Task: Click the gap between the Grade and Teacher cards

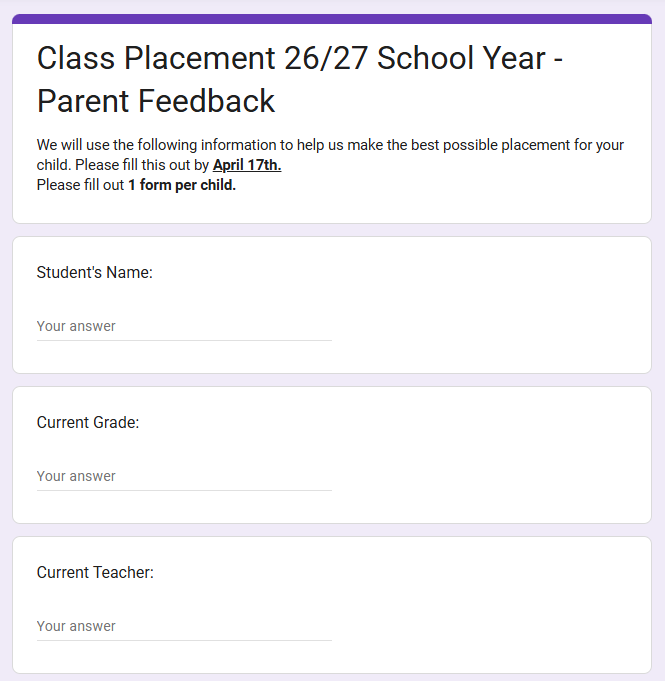Action: coord(332,530)
